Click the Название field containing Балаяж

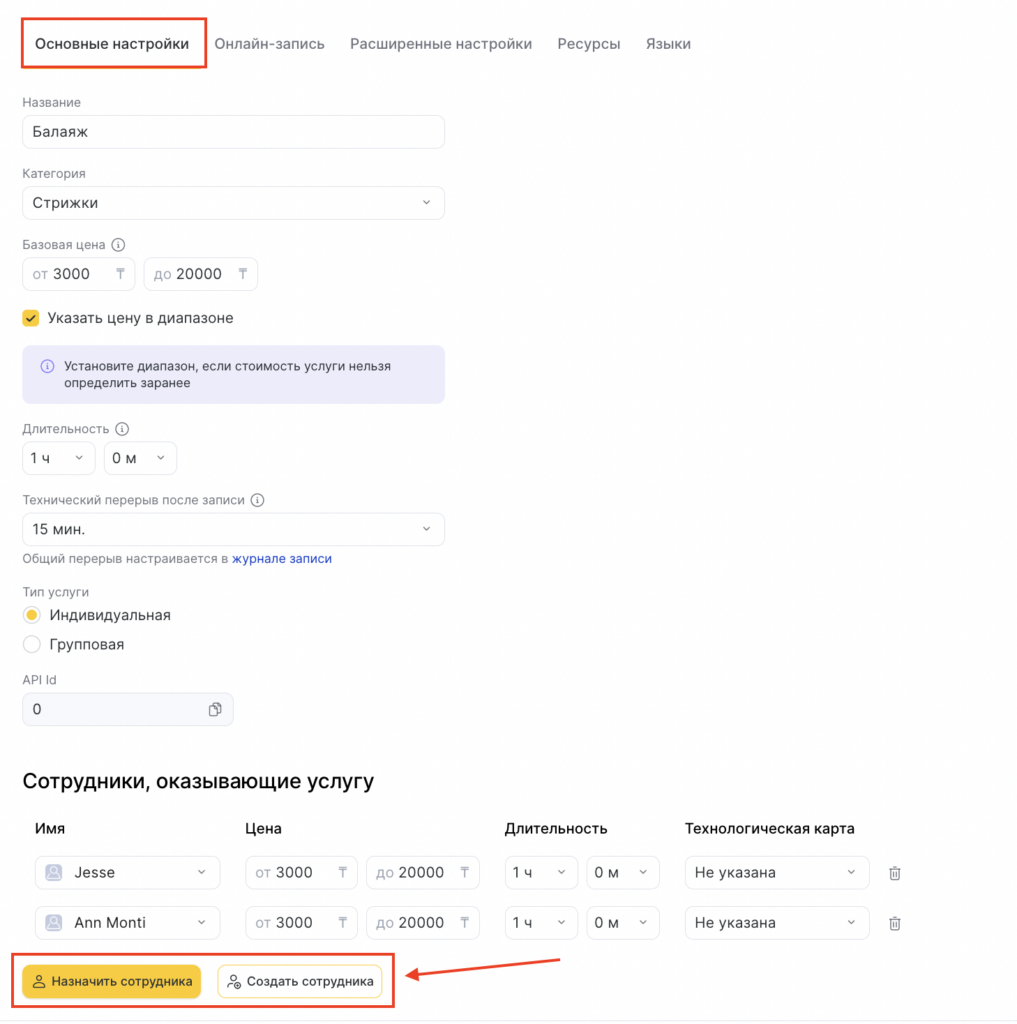(x=233, y=132)
